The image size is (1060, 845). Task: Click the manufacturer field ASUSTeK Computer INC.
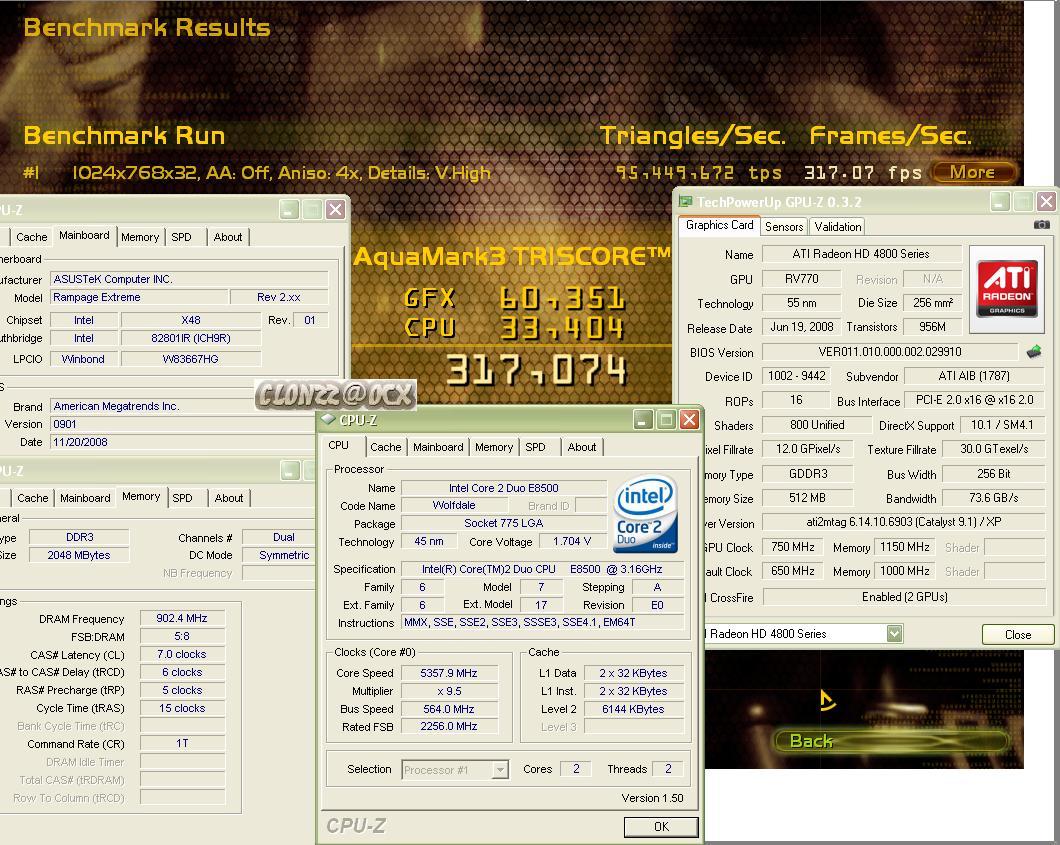189,279
